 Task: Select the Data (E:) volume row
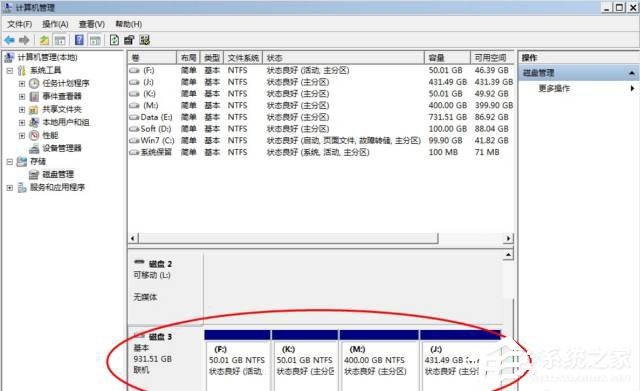coord(321,117)
